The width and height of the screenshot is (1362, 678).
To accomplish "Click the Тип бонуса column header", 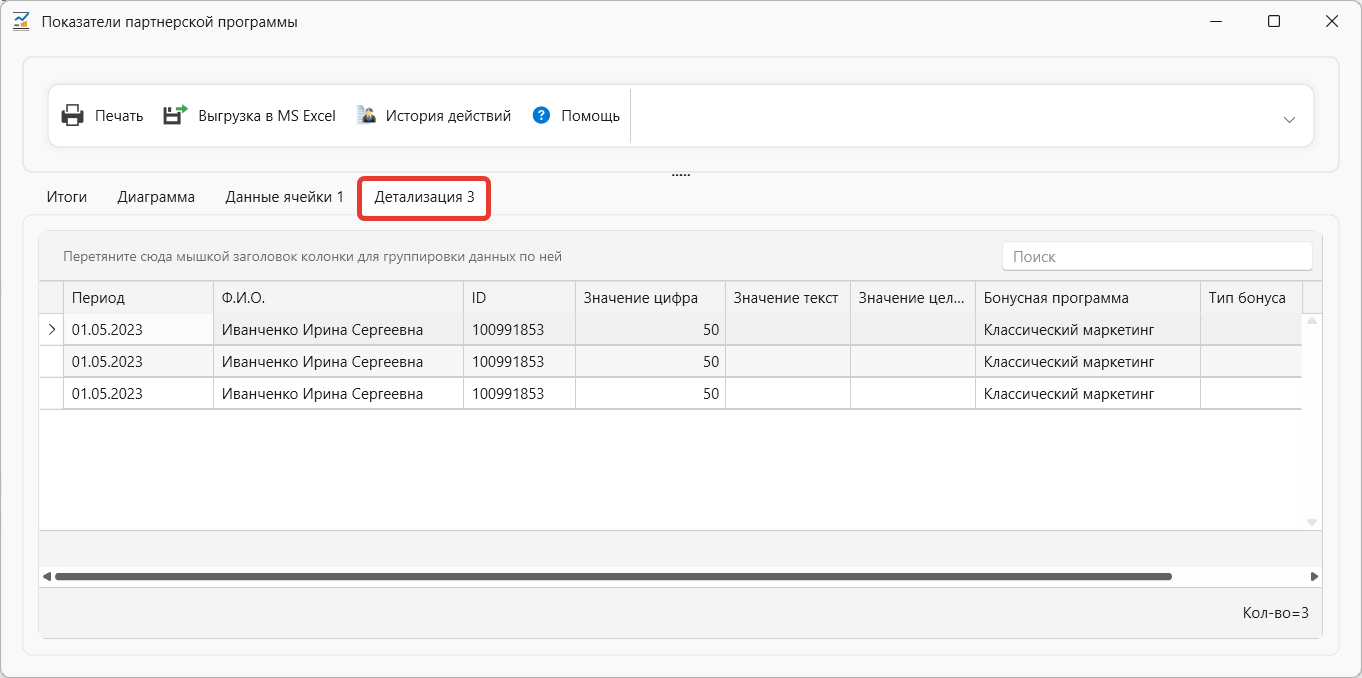I will tap(1251, 298).
